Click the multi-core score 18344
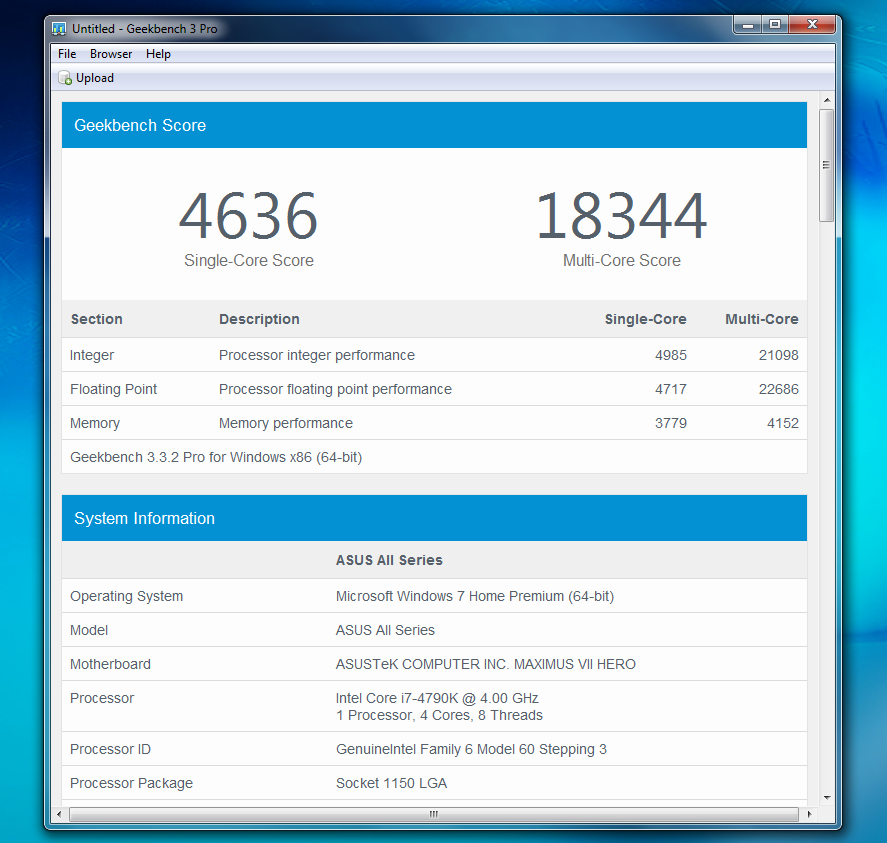 [x=621, y=216]
